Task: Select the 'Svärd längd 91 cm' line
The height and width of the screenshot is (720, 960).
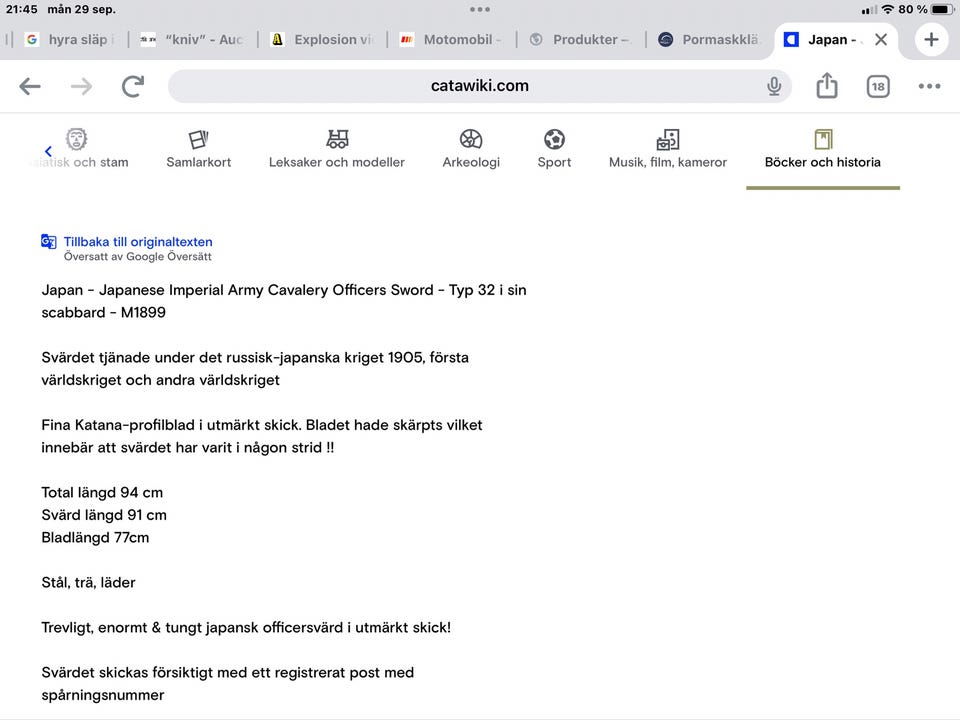Action: tap(104, 516)
